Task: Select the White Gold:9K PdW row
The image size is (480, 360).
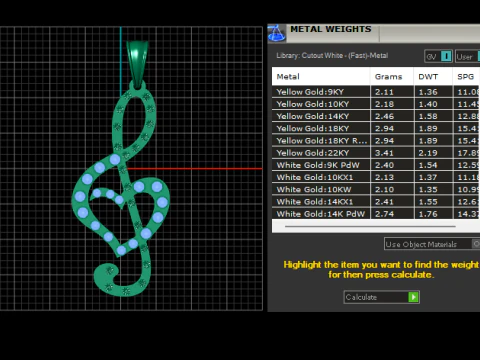Action: [376, 165]
